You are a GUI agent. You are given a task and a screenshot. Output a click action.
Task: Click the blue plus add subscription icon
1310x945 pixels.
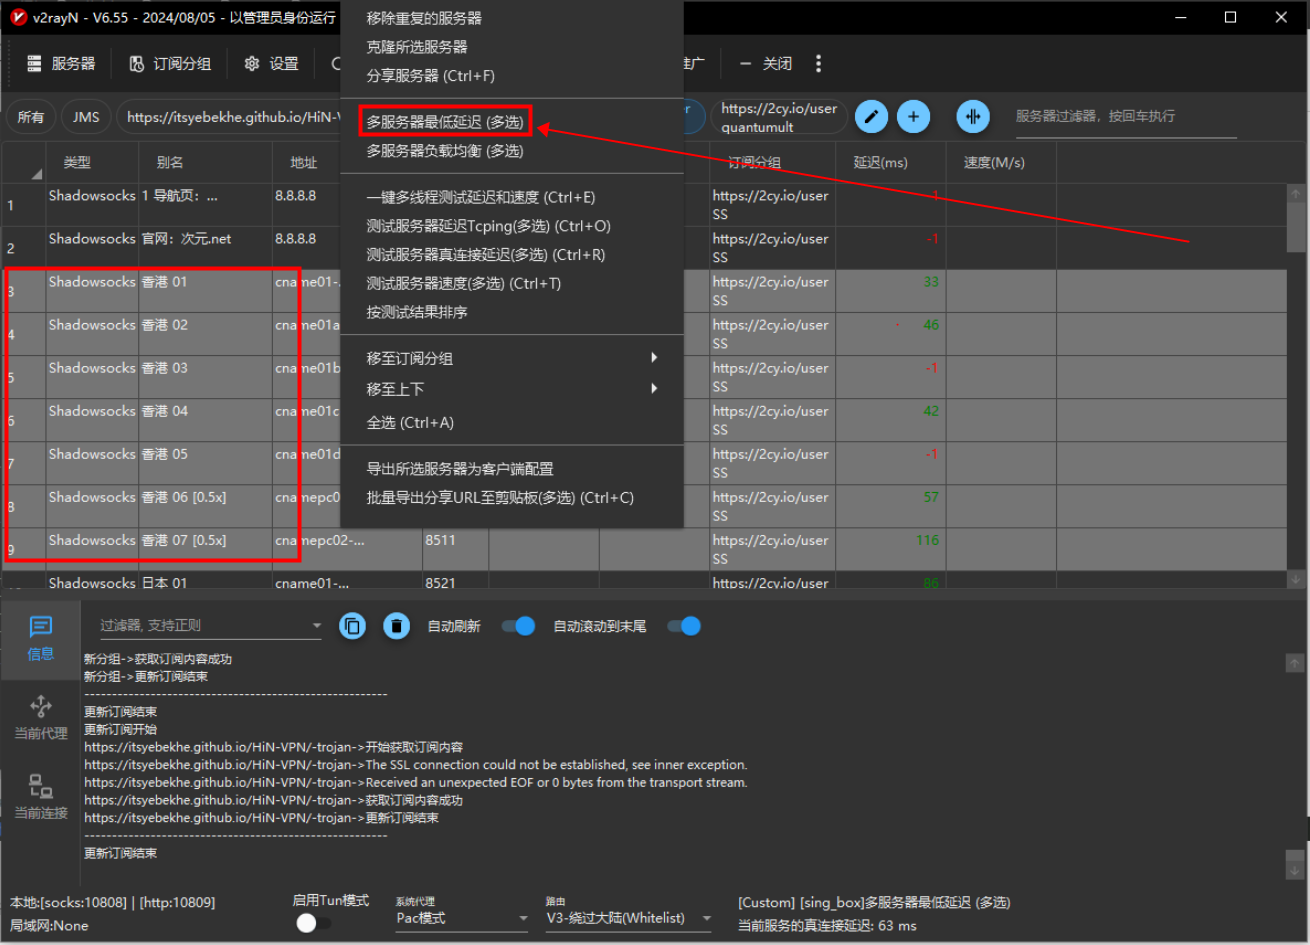913,116
